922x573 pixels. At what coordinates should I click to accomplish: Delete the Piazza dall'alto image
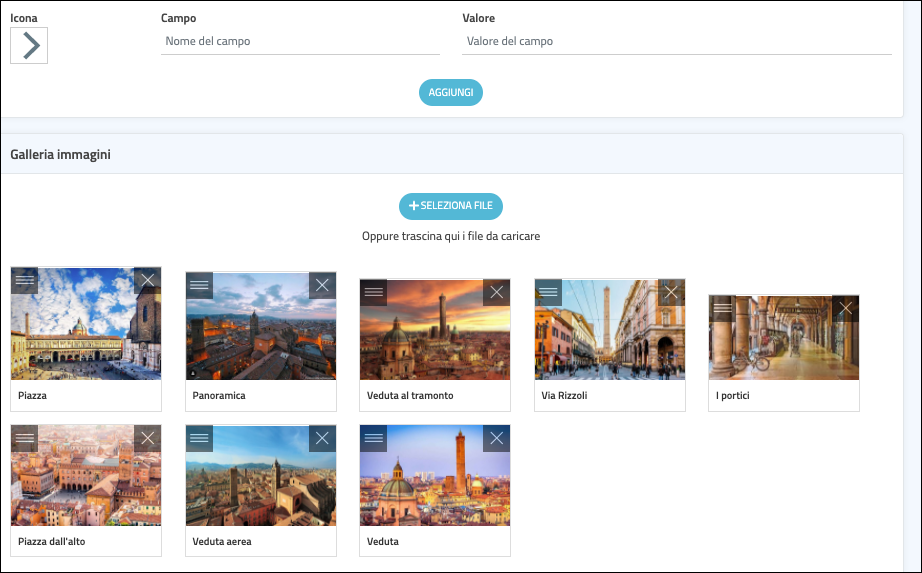147,438
